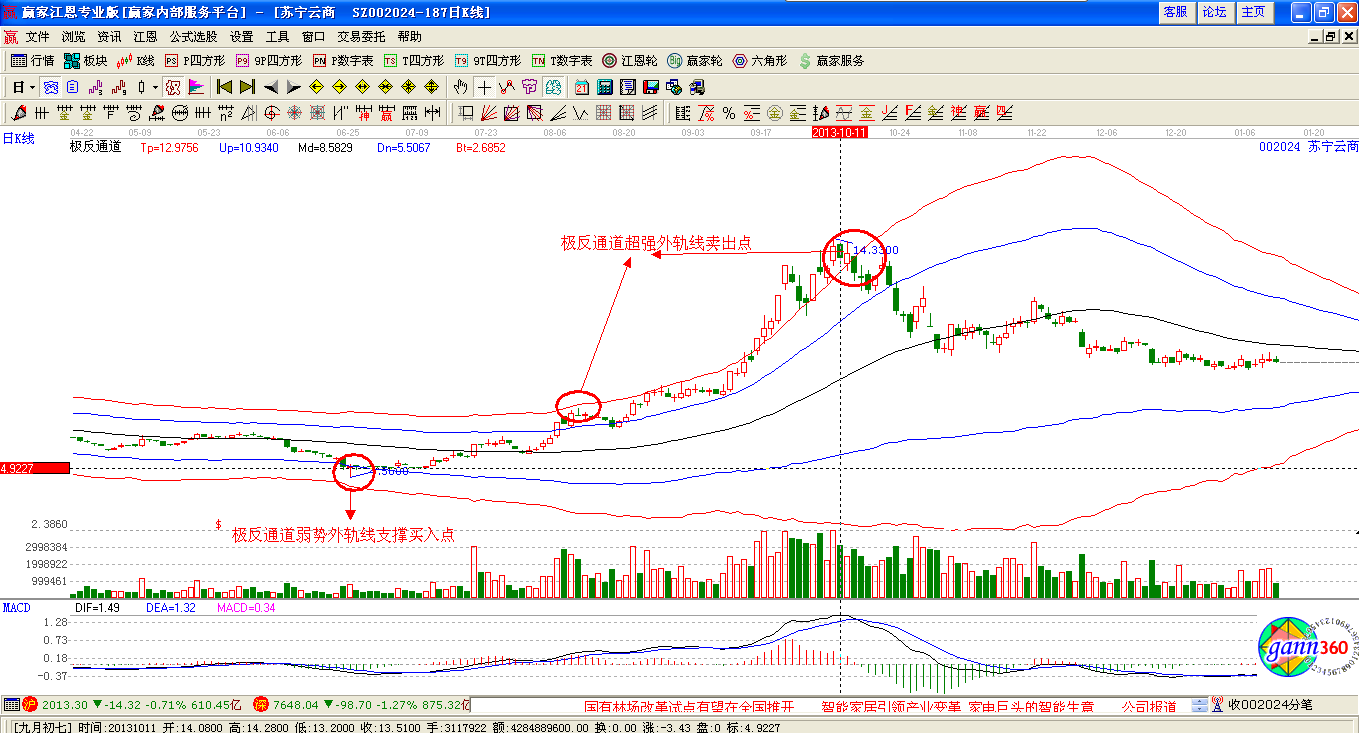The height and width of the screenshot is (733, 1359).
Task: Jump to first bar with skip-back arrow
Action: click(x=225, y=87)
